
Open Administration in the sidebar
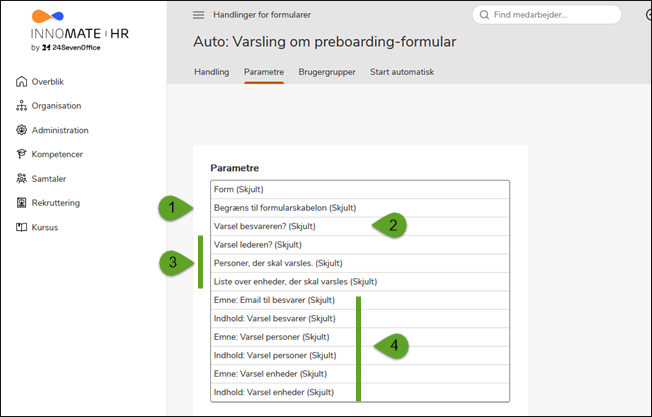pos(59,130)
